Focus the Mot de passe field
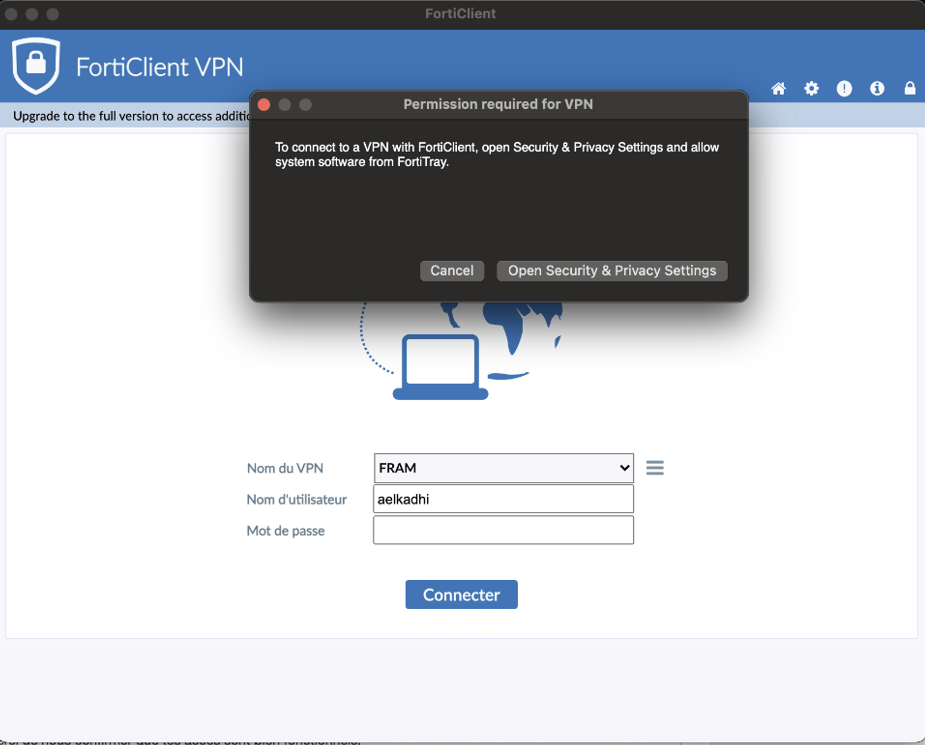The width and height of the screenshot is (925, 745). pos(504,530)
